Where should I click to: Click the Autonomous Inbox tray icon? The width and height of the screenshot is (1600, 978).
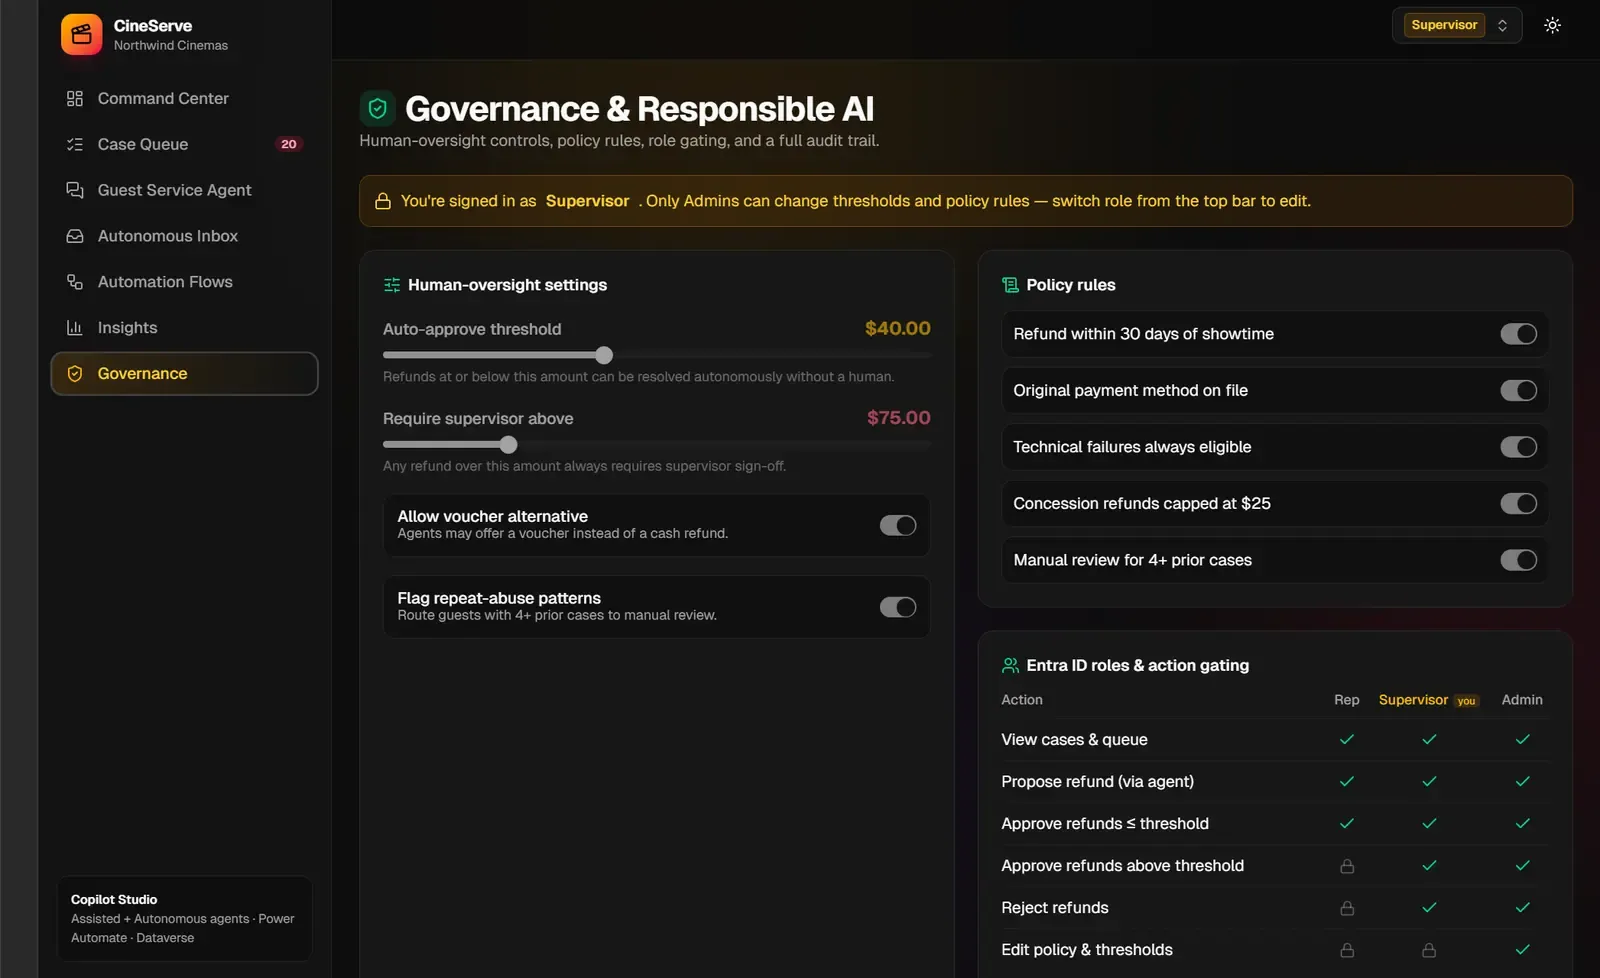pyautogui.click(x=75, y=236)
